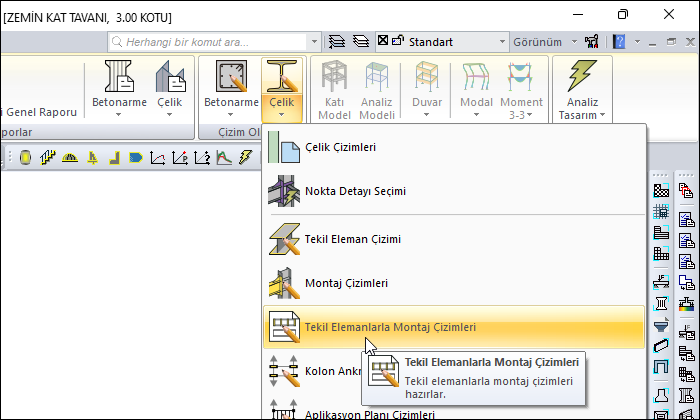Toggle the layer lock padlock icon
The width and height of the screenshot is (700, 420).
click(x=397, y=41)
